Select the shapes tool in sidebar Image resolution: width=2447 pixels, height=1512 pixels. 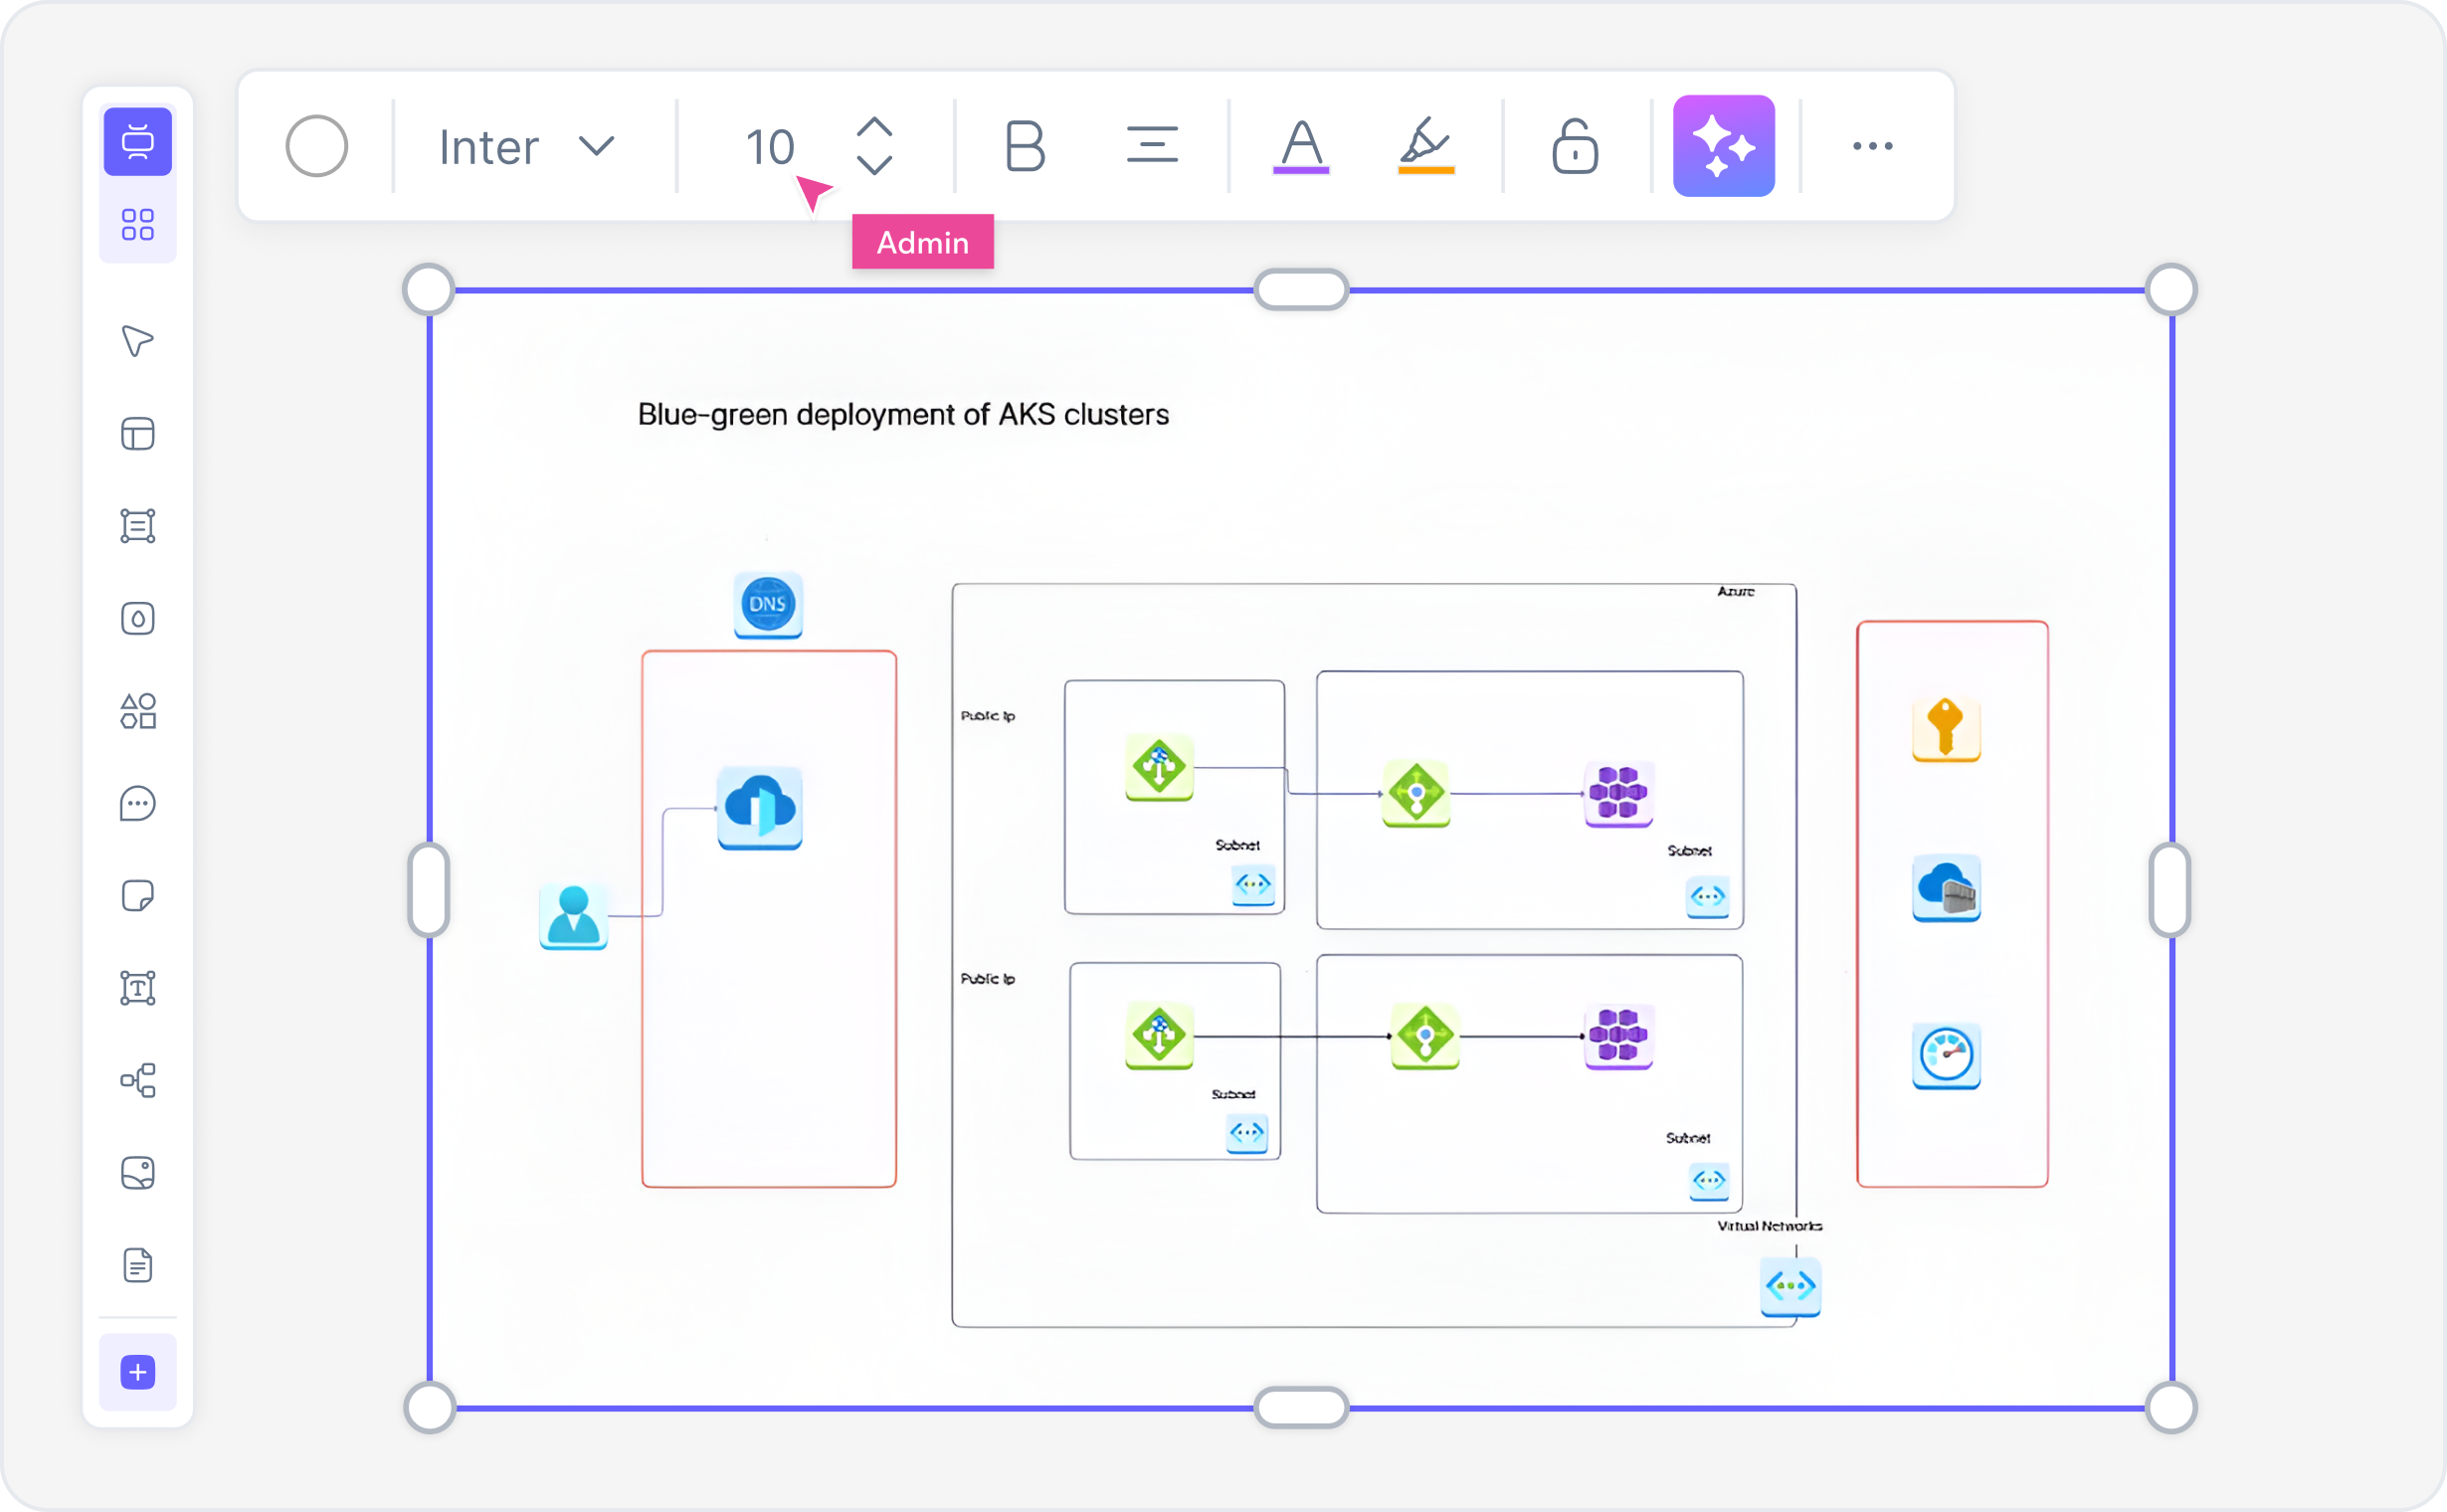click(138, 711)
